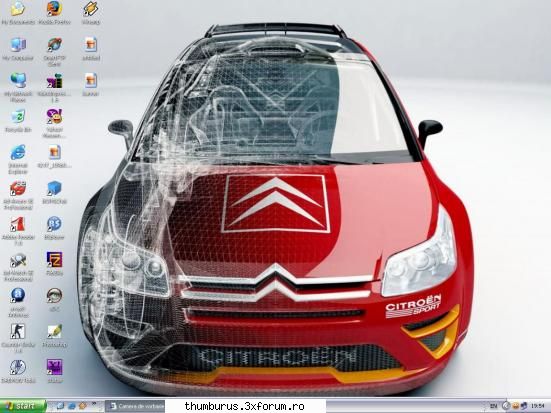Open the Mozilla Firefox desktop shortcut
The height and width of the screenshot is (413, 551).
[x=54, y=8]
